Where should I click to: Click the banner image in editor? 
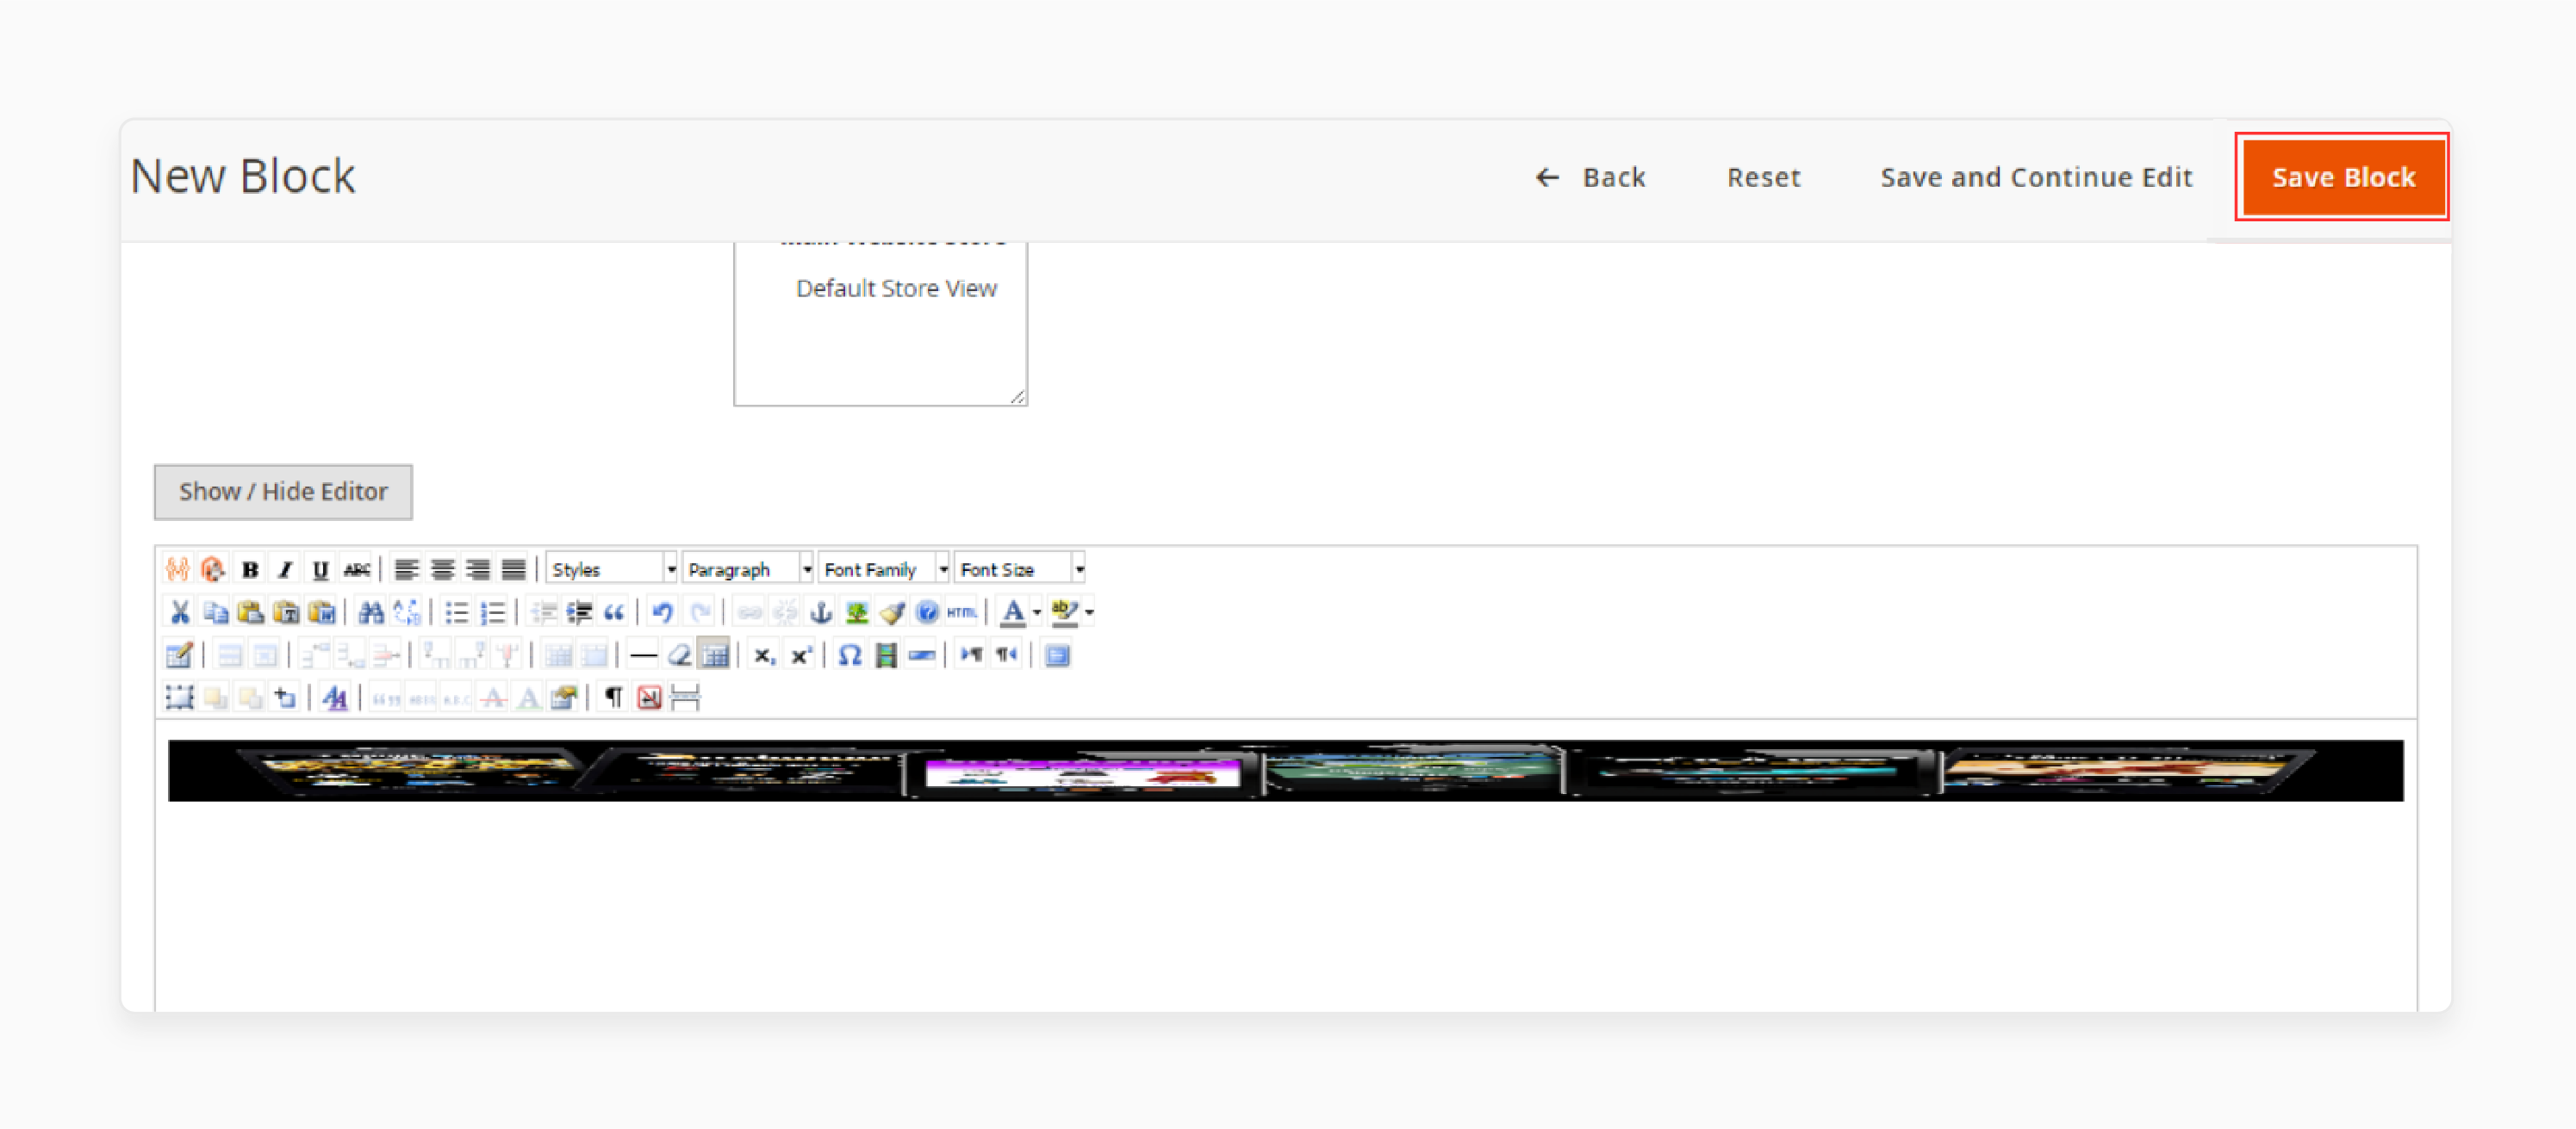coord(1286,770)
